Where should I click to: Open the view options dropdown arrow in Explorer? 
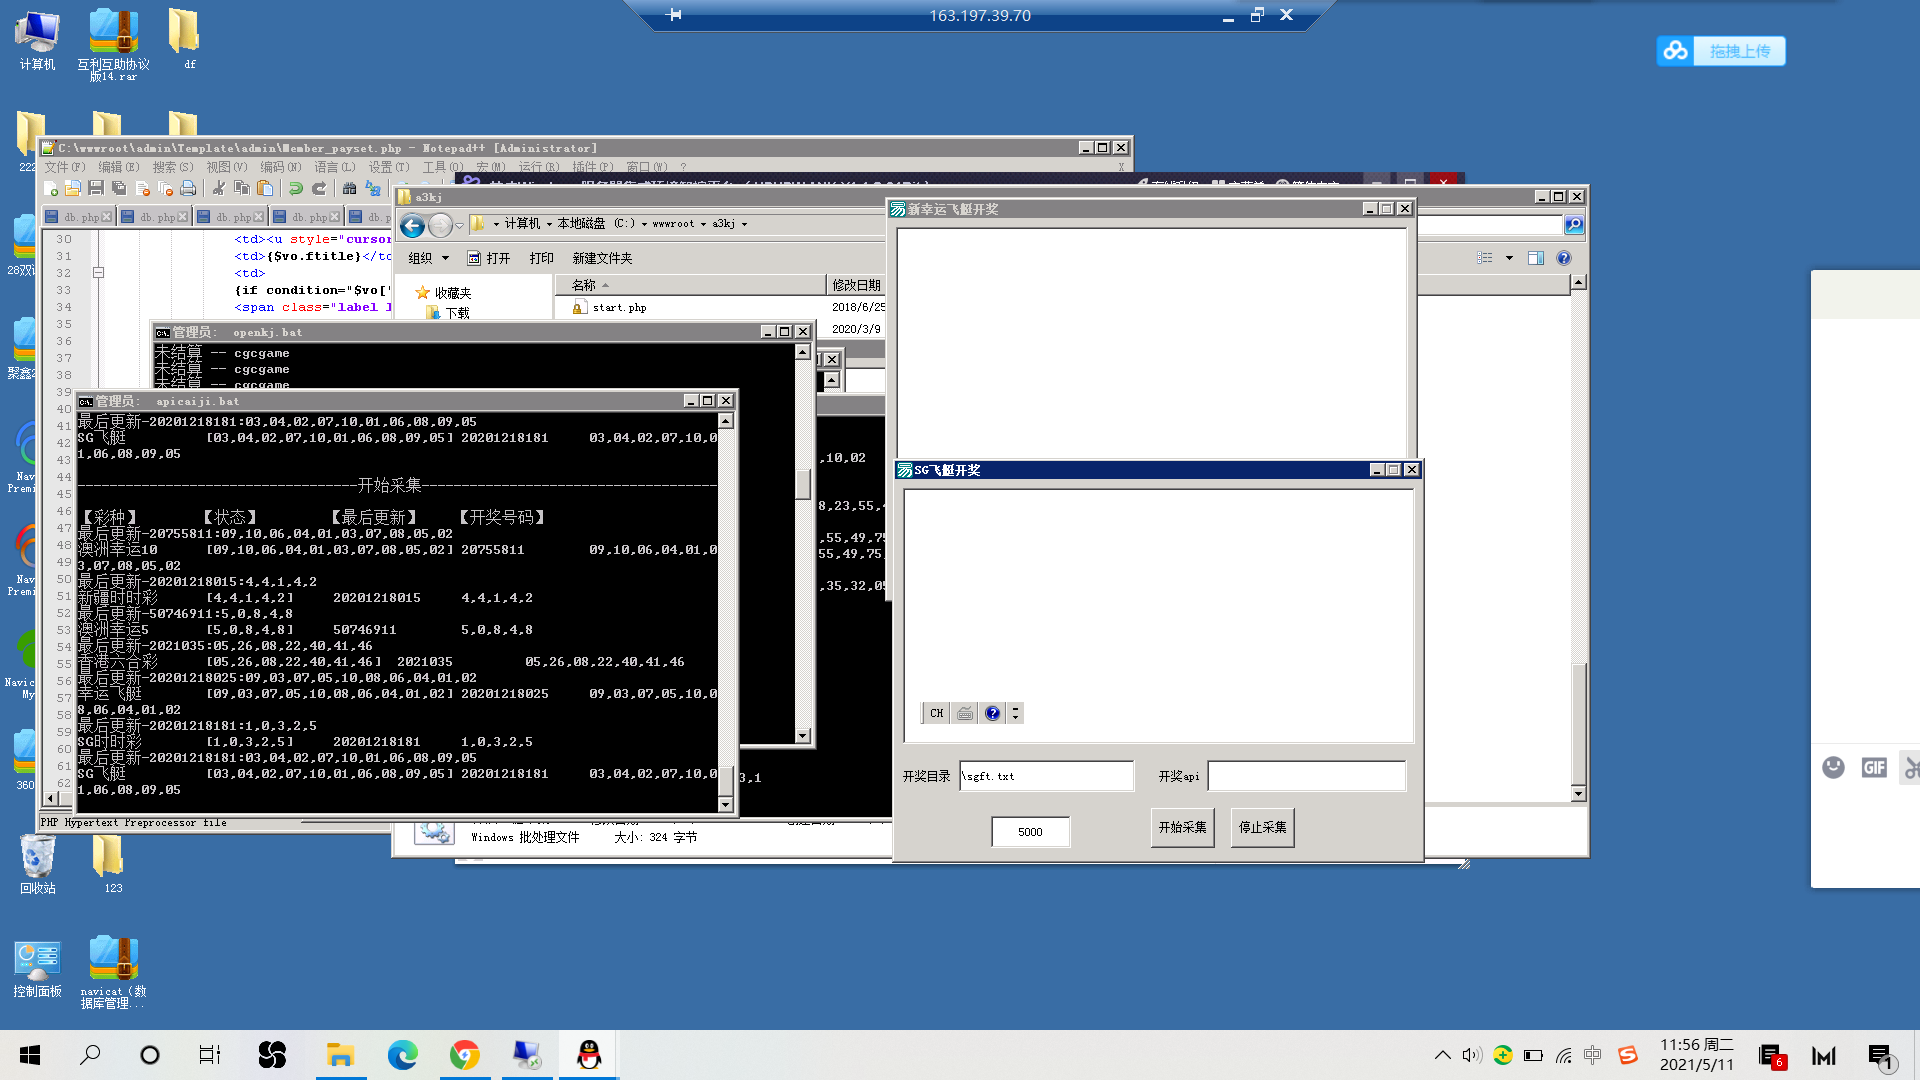(1509, 258)
